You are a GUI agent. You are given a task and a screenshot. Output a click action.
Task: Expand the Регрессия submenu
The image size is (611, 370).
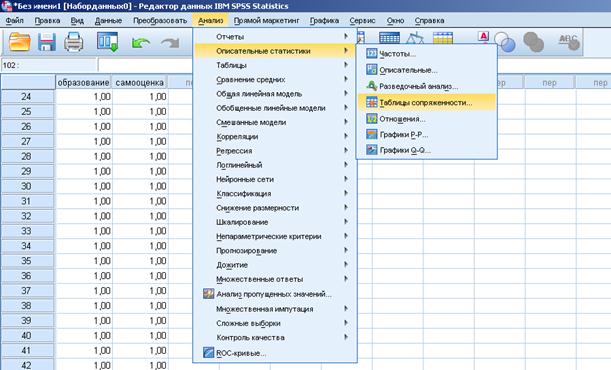275,151
